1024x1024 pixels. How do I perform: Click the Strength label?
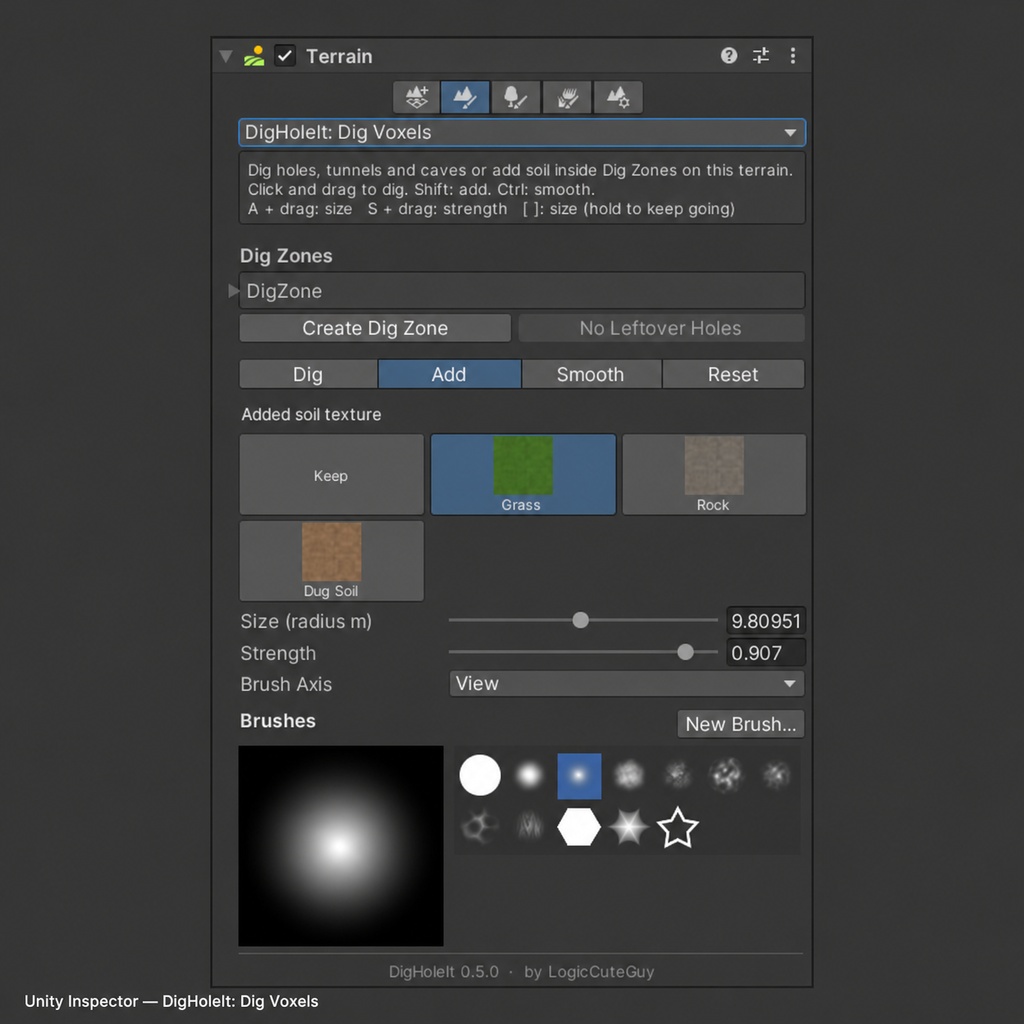(278, 653)
